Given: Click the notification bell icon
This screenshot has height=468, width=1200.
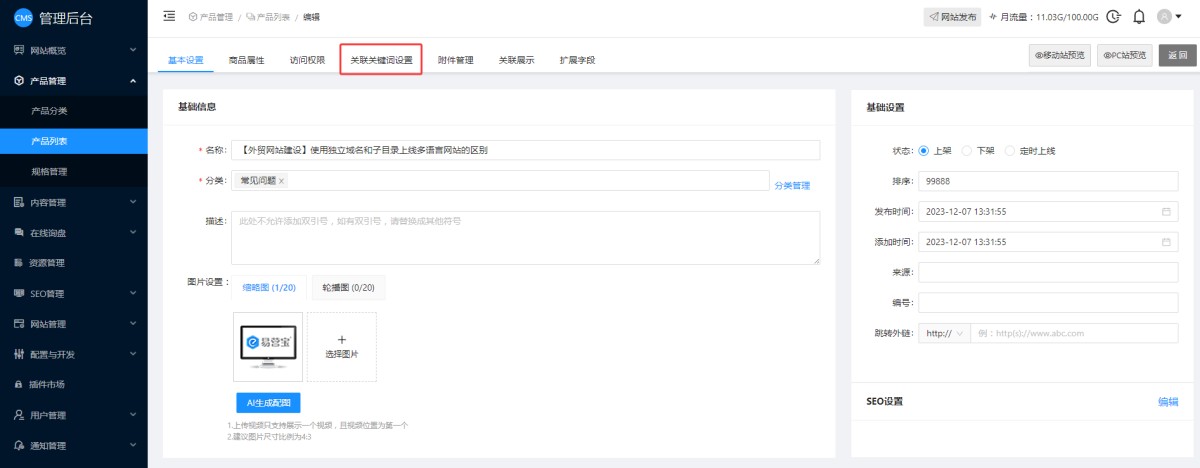Looking at the screenshot, I should (x=1138, y=17).
